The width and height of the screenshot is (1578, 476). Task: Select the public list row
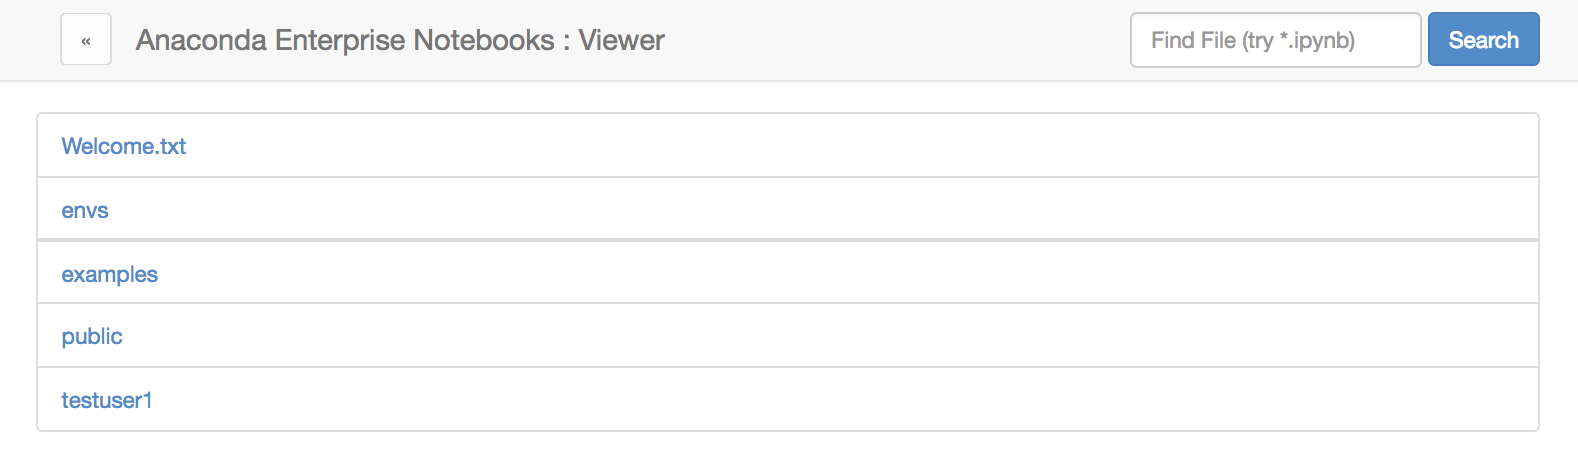tap(788, 336)
